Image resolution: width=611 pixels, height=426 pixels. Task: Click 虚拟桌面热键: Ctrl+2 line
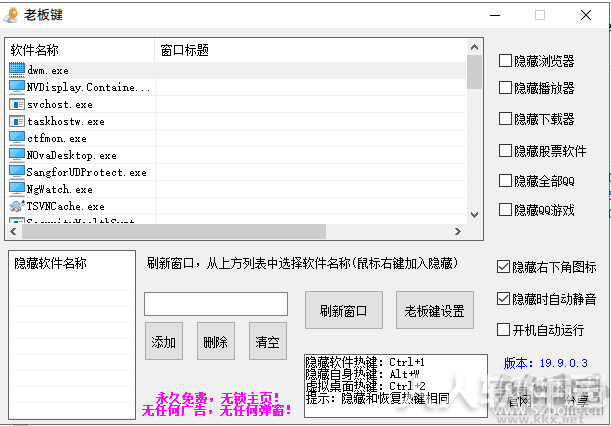tap(366, 386)
